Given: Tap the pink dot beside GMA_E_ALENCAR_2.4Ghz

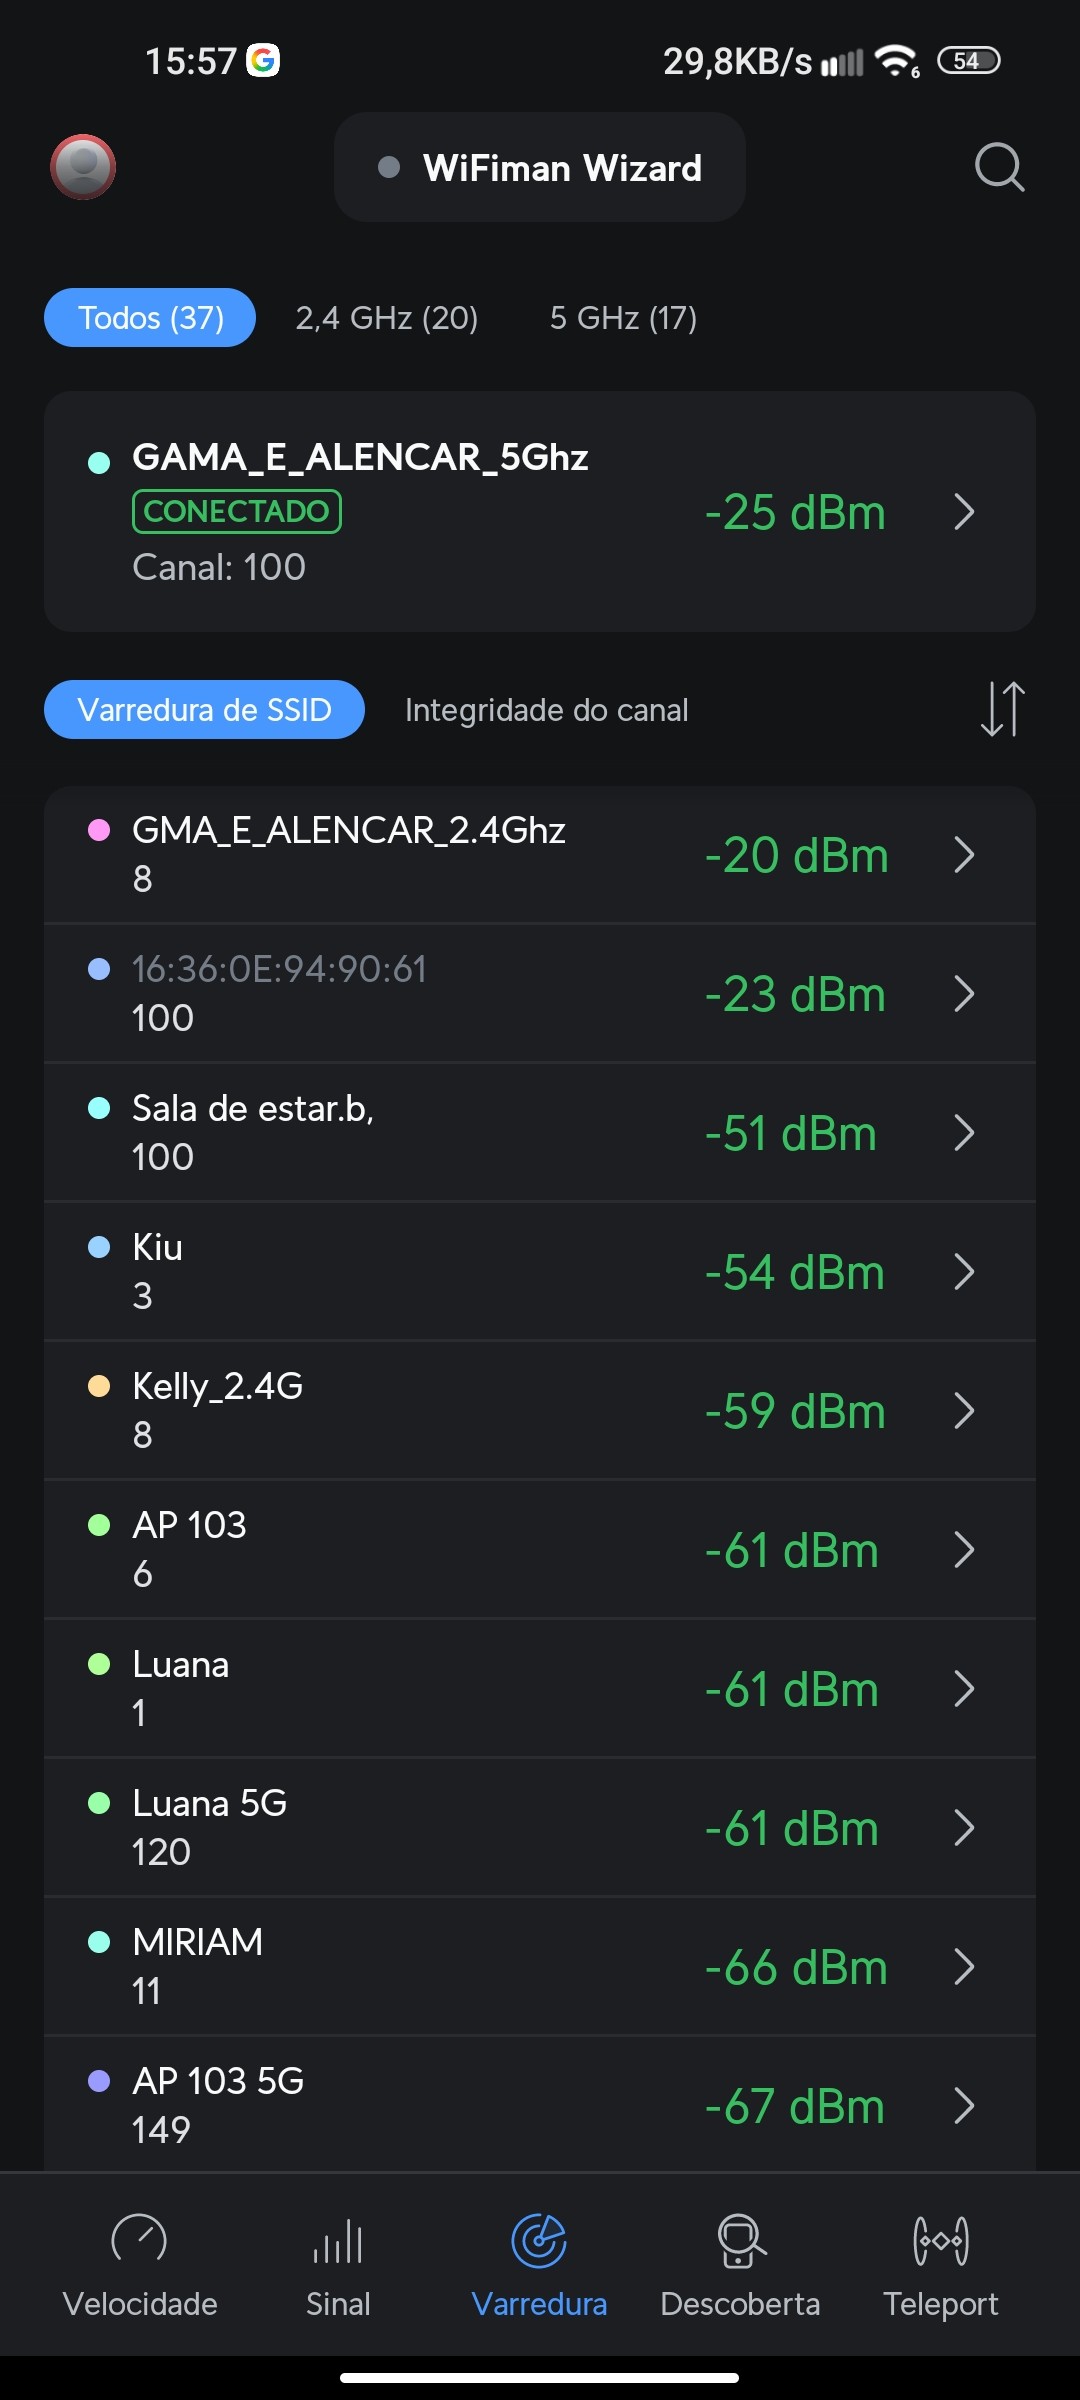Looking at the screenshot, I should [x=99, y=830].
